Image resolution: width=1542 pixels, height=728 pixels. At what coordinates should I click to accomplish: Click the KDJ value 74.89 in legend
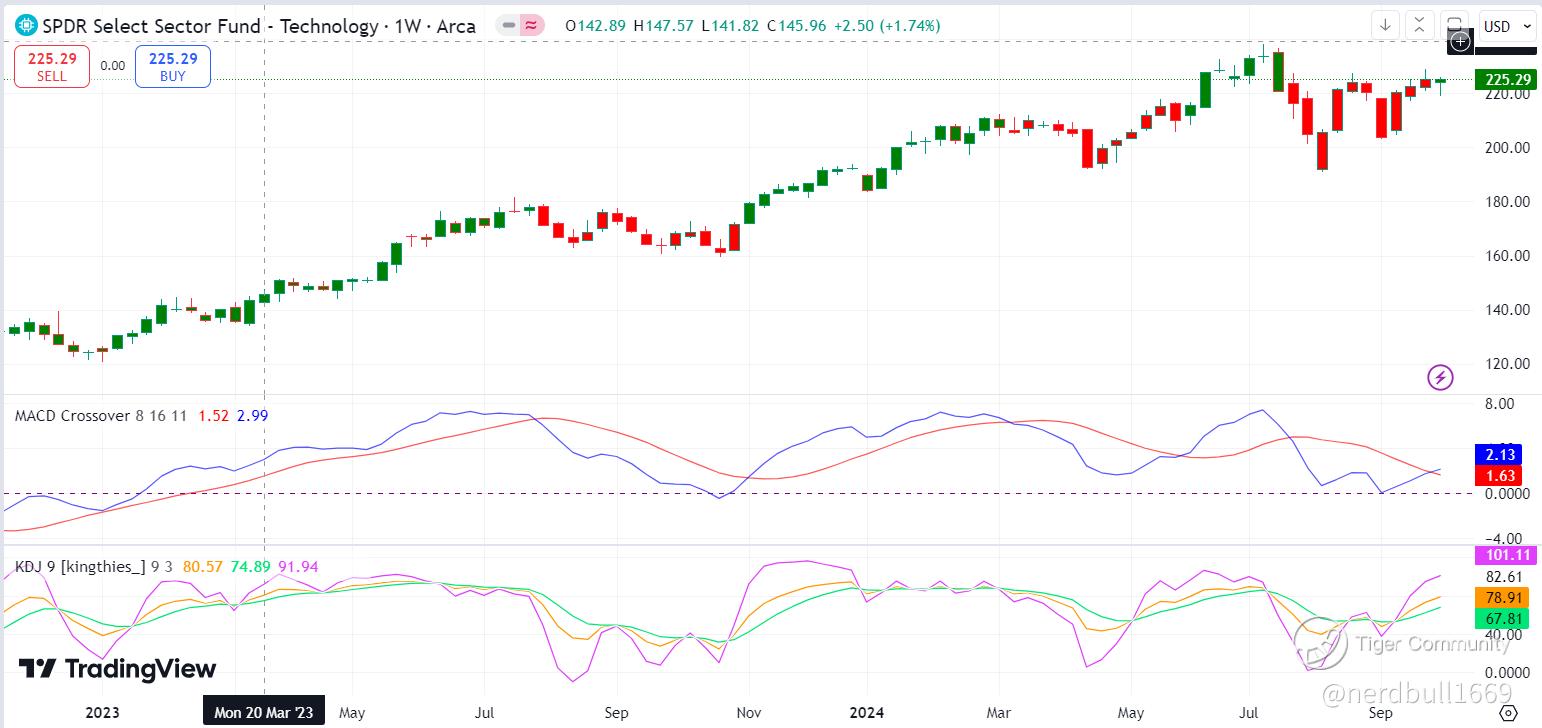[x=251, y=567]
